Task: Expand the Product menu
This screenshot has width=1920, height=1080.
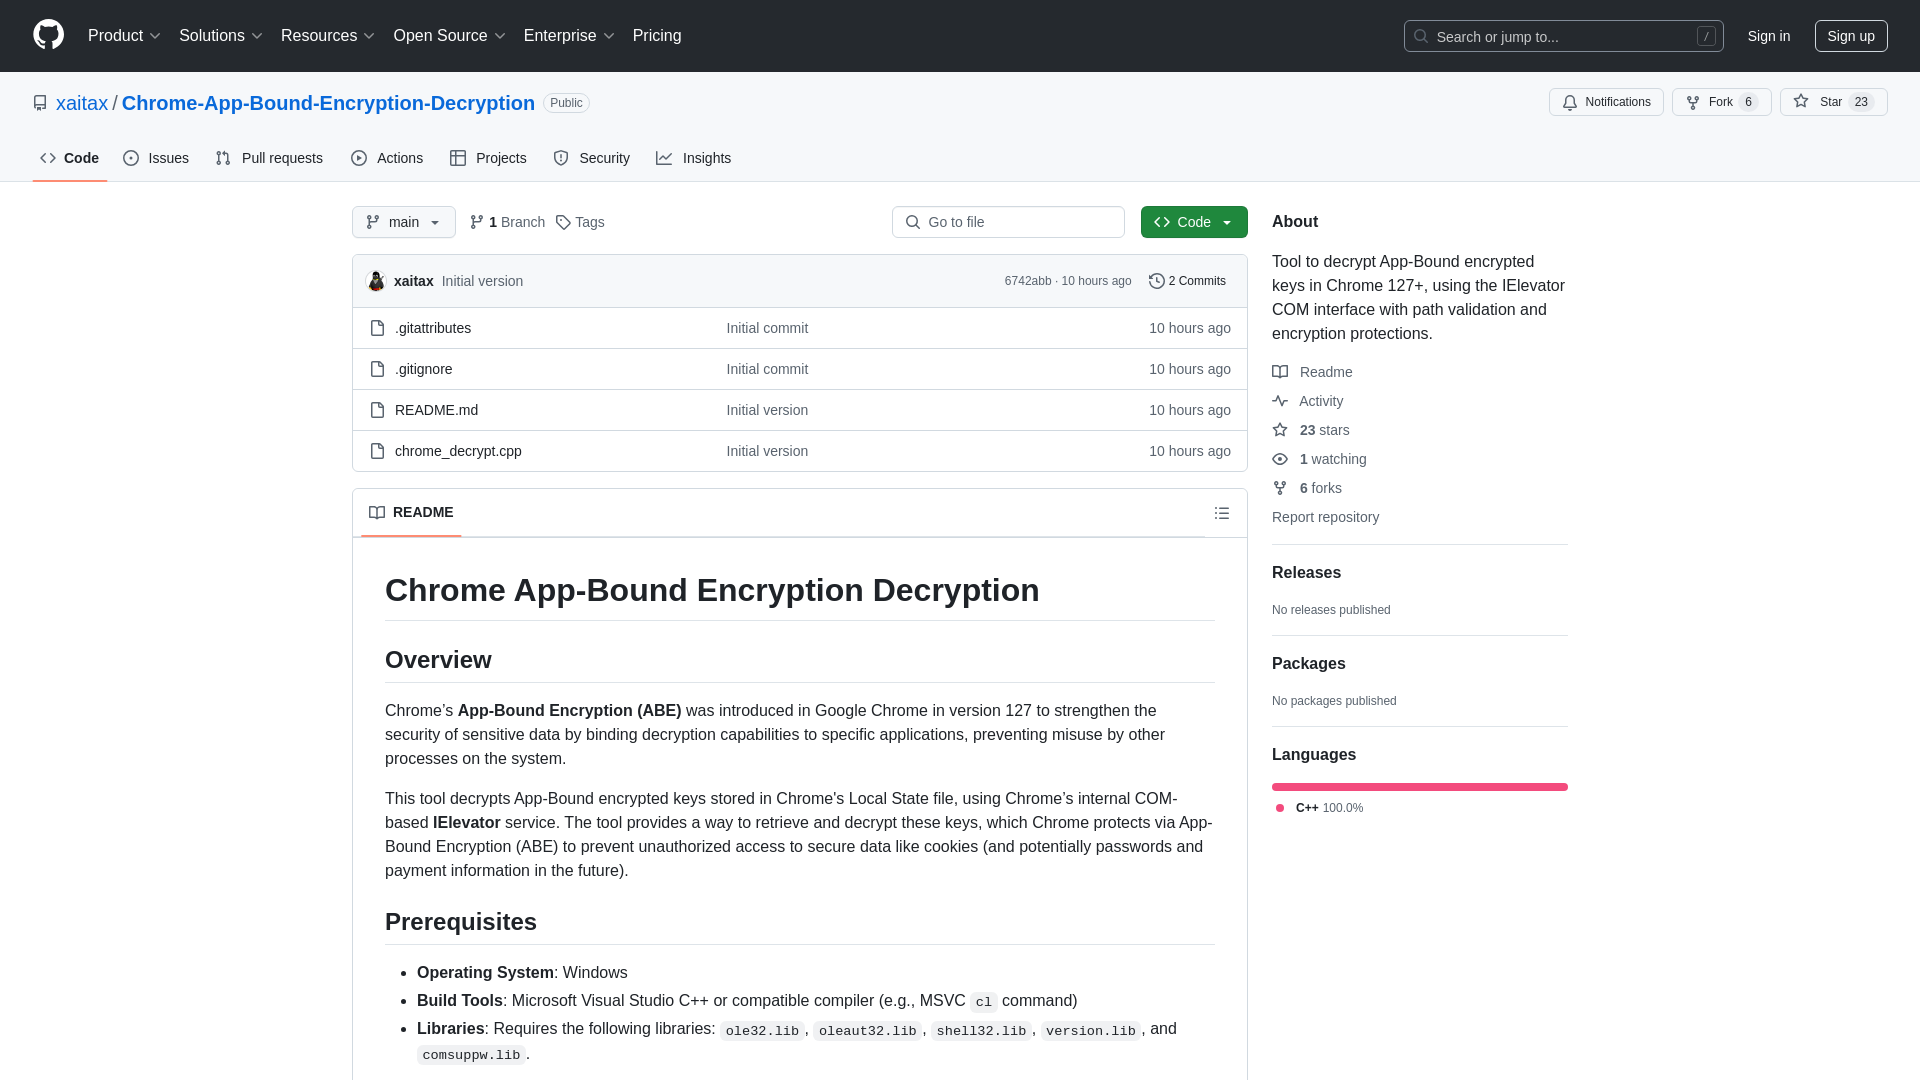Action: pos(124,36)
